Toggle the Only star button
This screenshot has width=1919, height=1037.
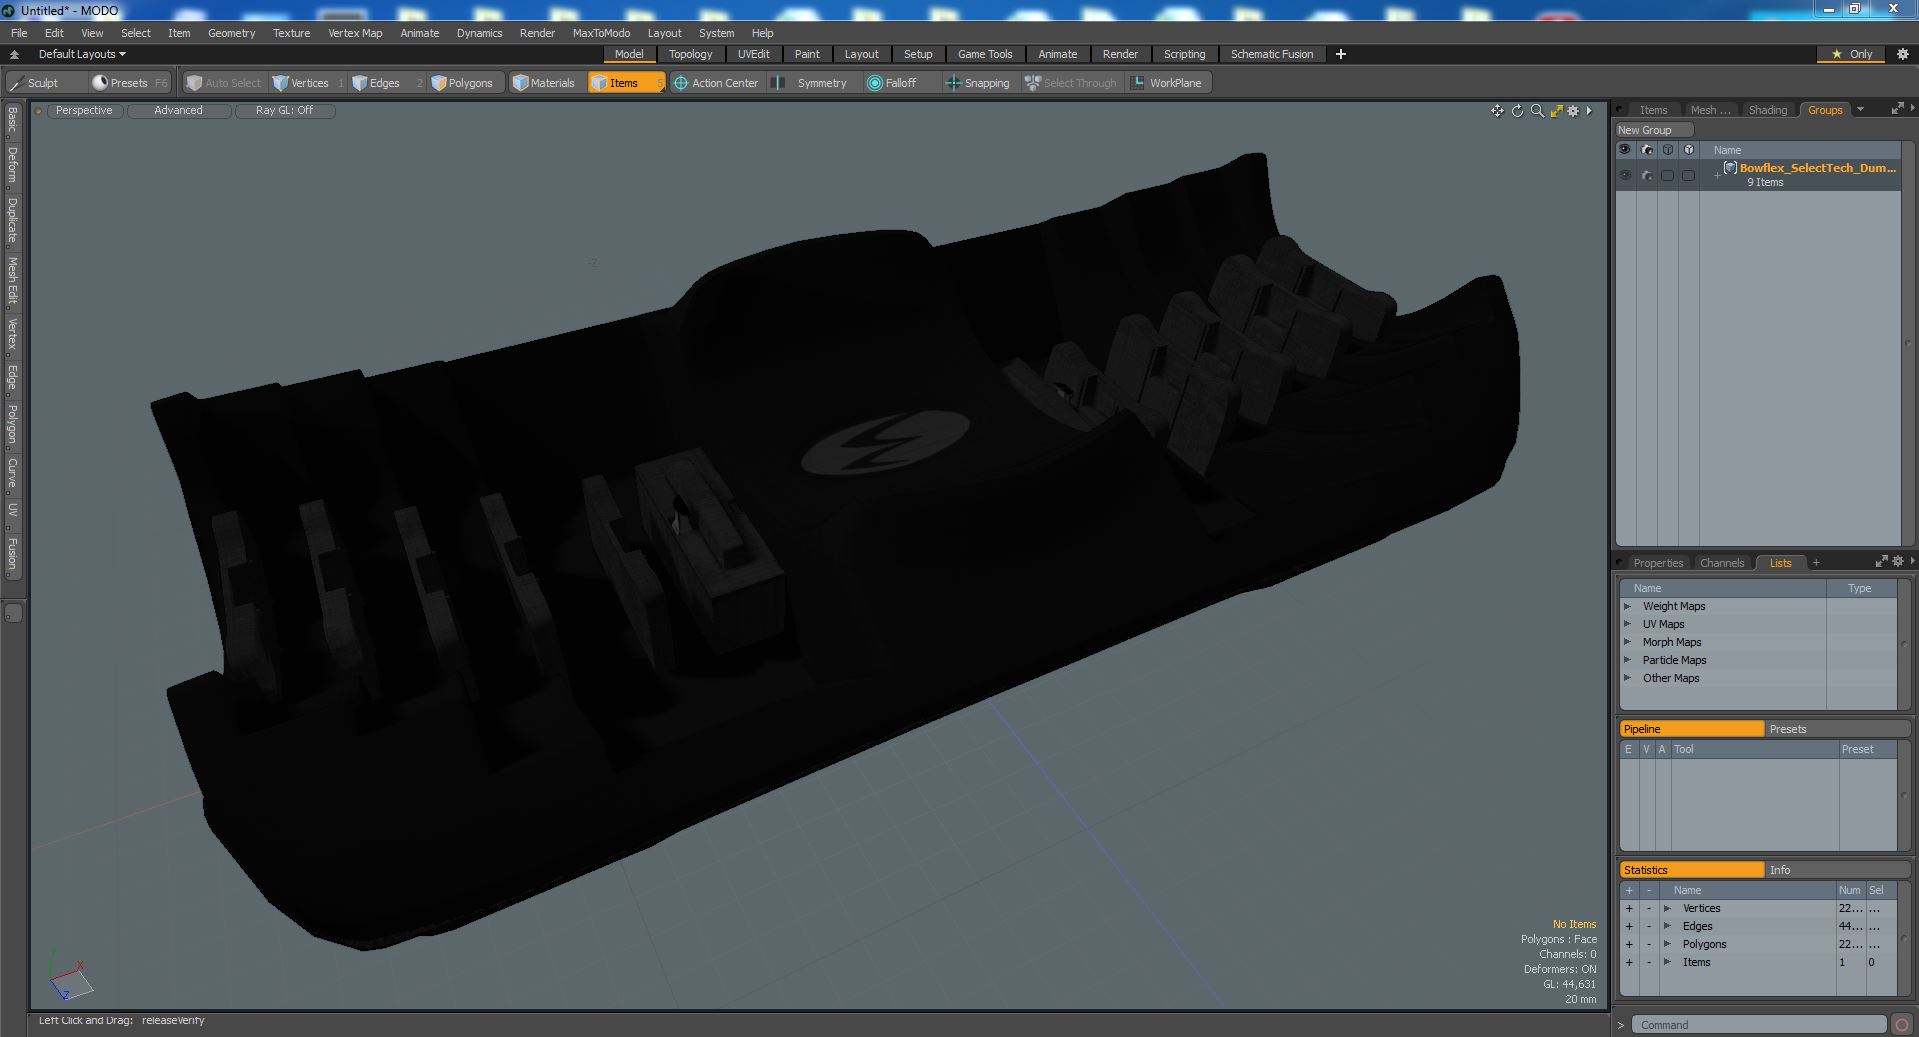(1852, 54)
